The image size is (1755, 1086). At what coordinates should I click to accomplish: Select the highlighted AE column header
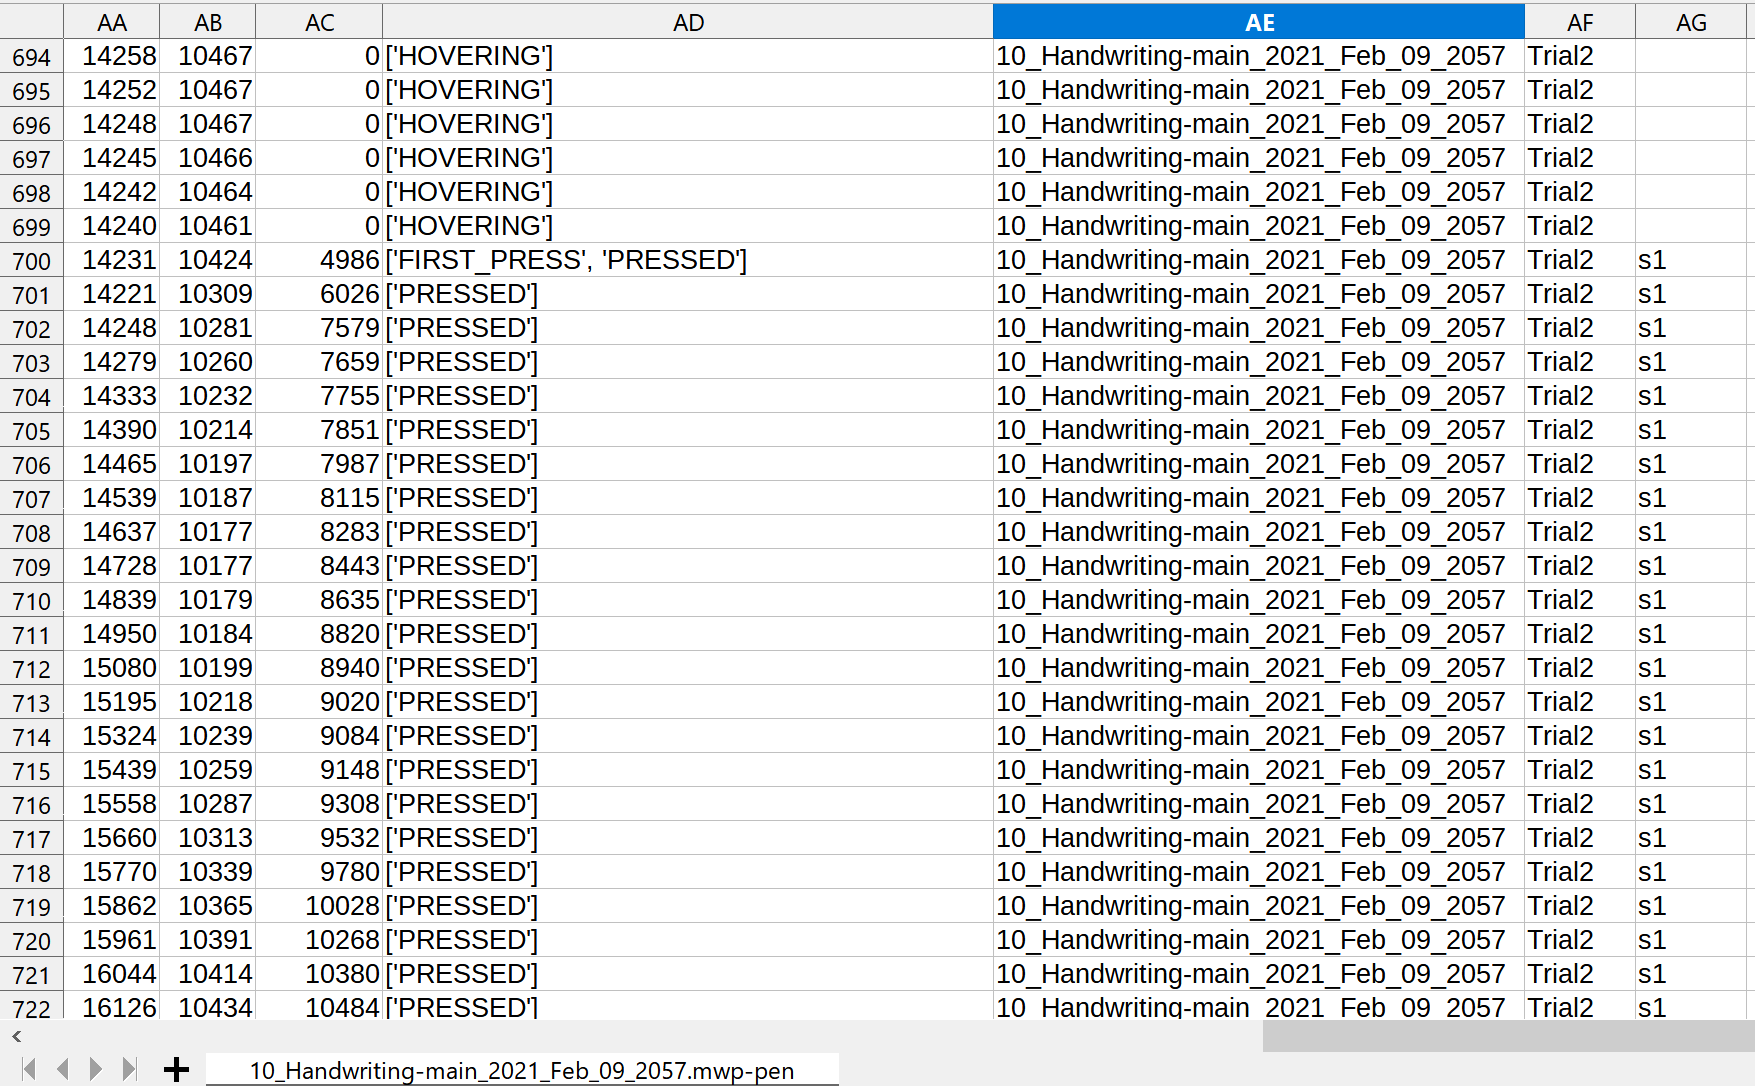point(1259,22)
